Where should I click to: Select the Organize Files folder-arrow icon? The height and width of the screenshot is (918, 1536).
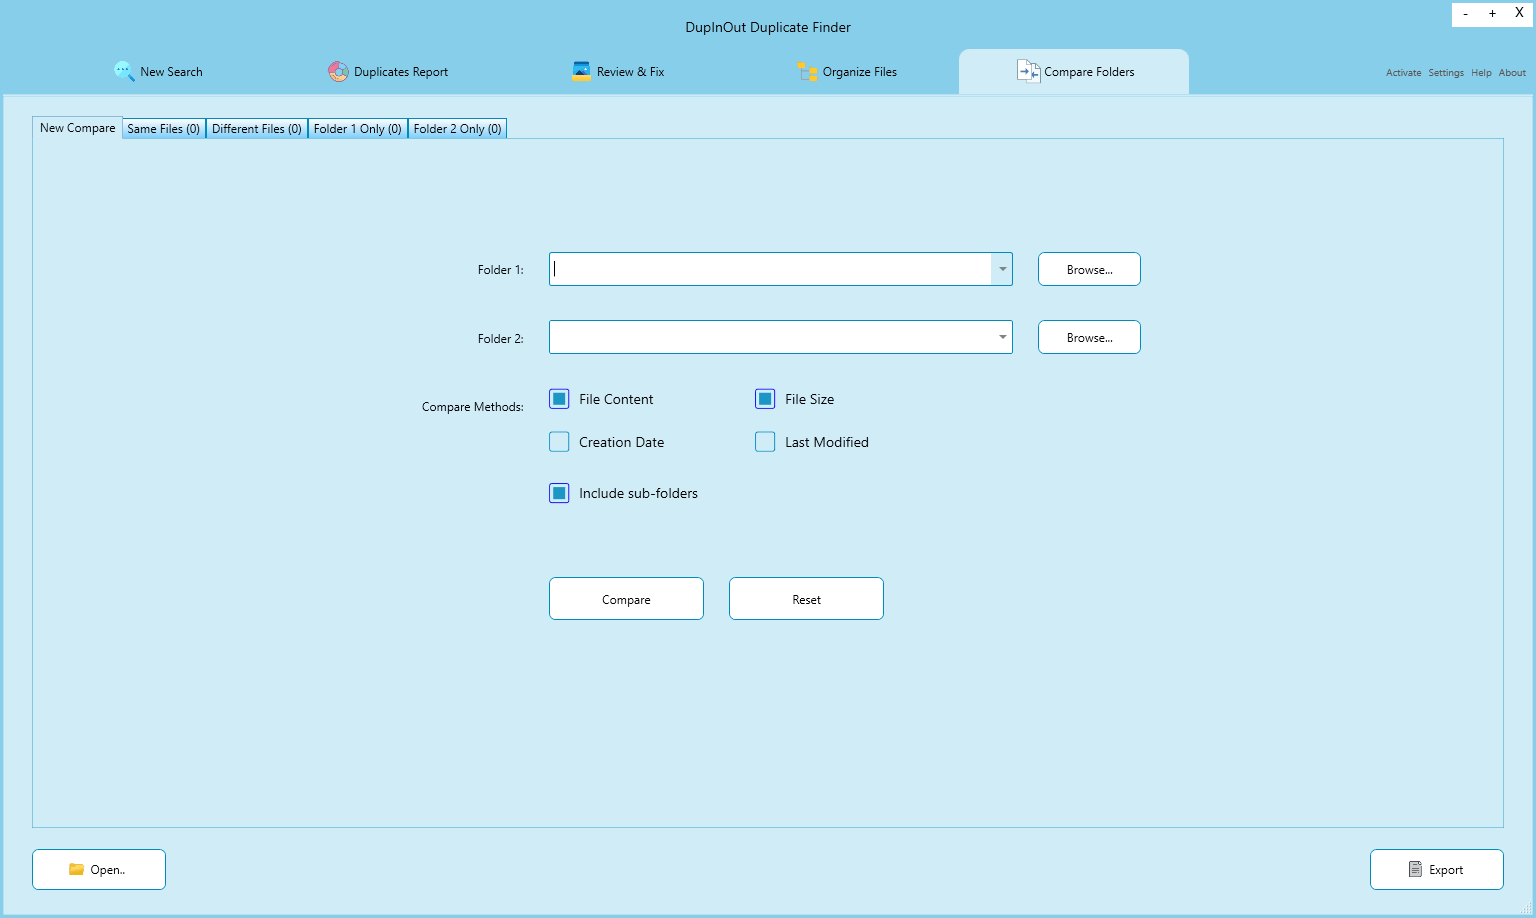point(808,71)
